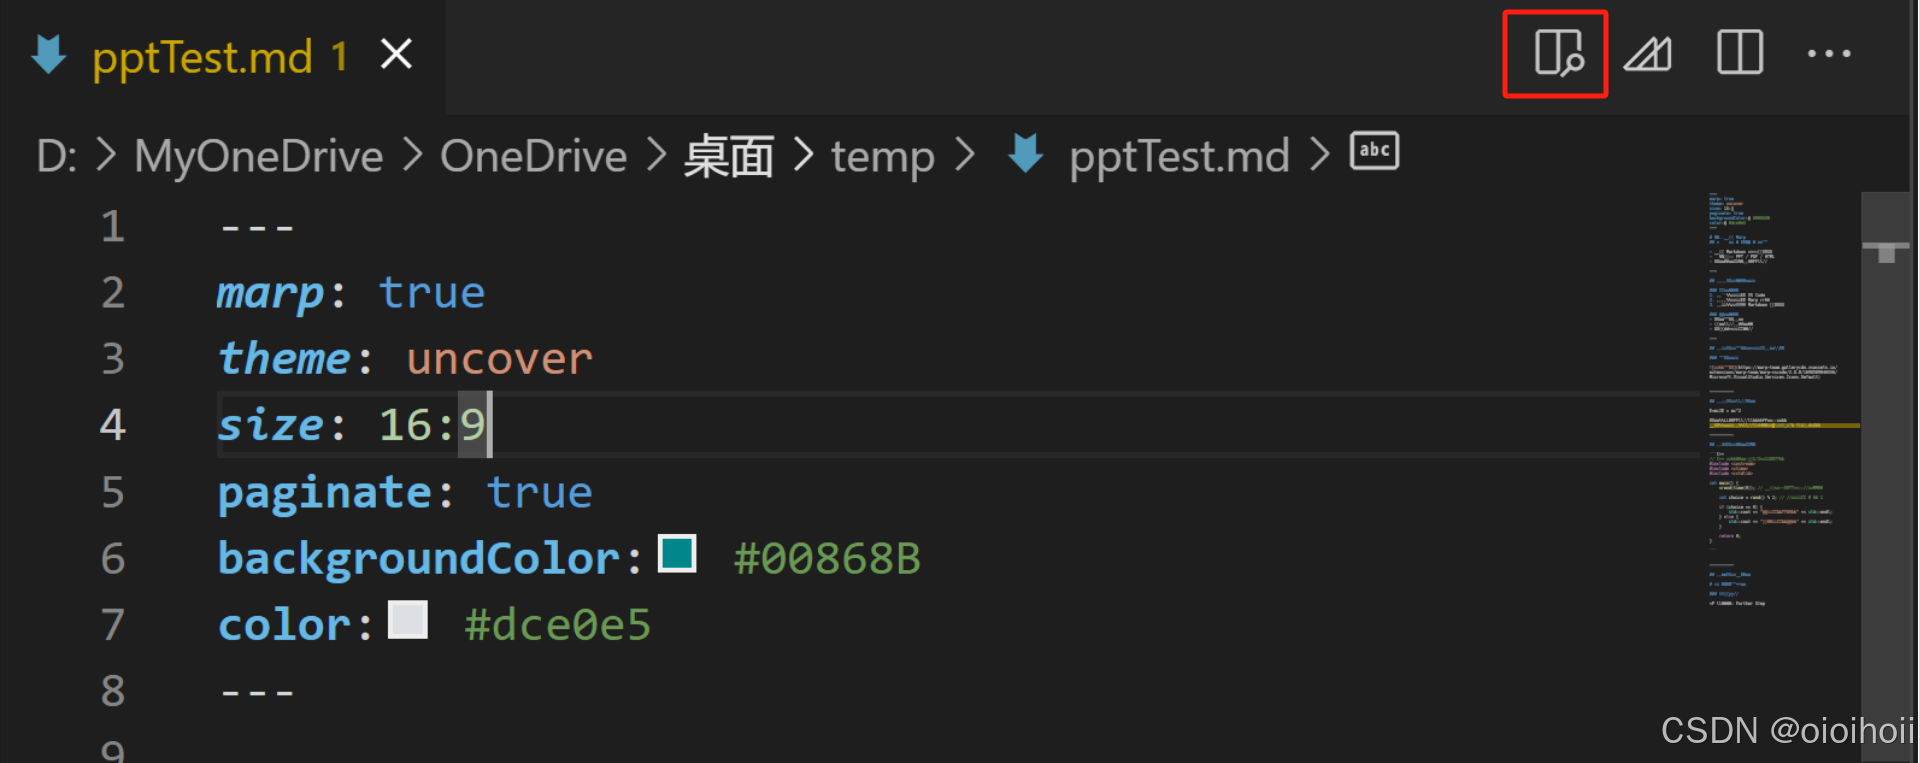
Task: Click the backgroundColor value to edit true/false settings
Action: click(826, 558)
